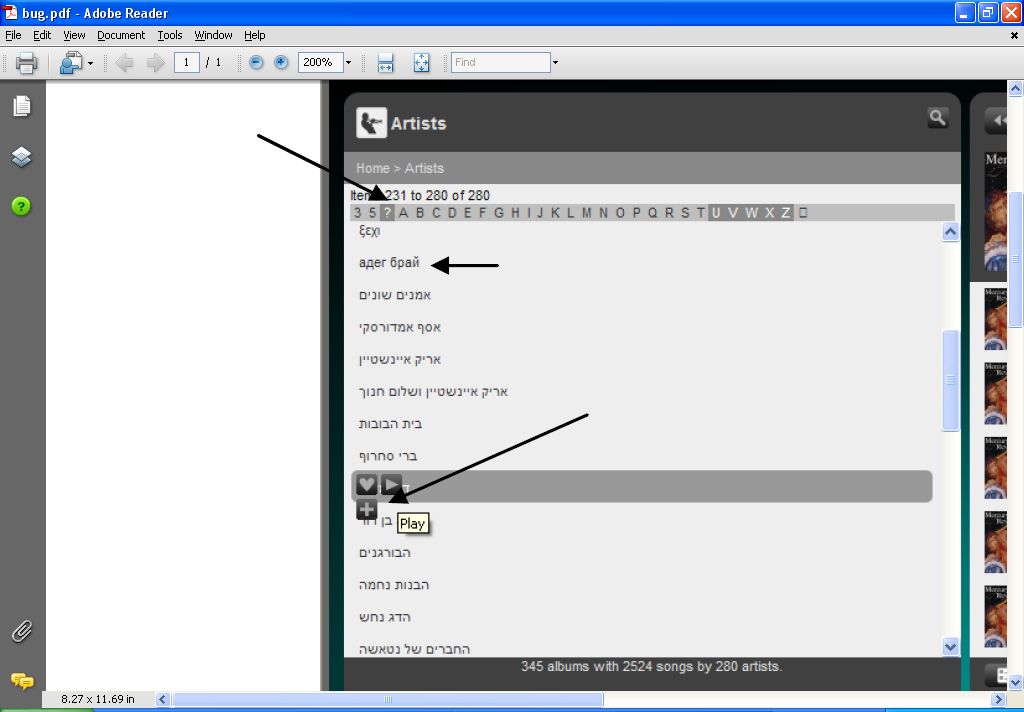1024x712 pixels.
Task: Click the Zoom Out minus button
Action: pyautogui.click(x=256, y=62)
